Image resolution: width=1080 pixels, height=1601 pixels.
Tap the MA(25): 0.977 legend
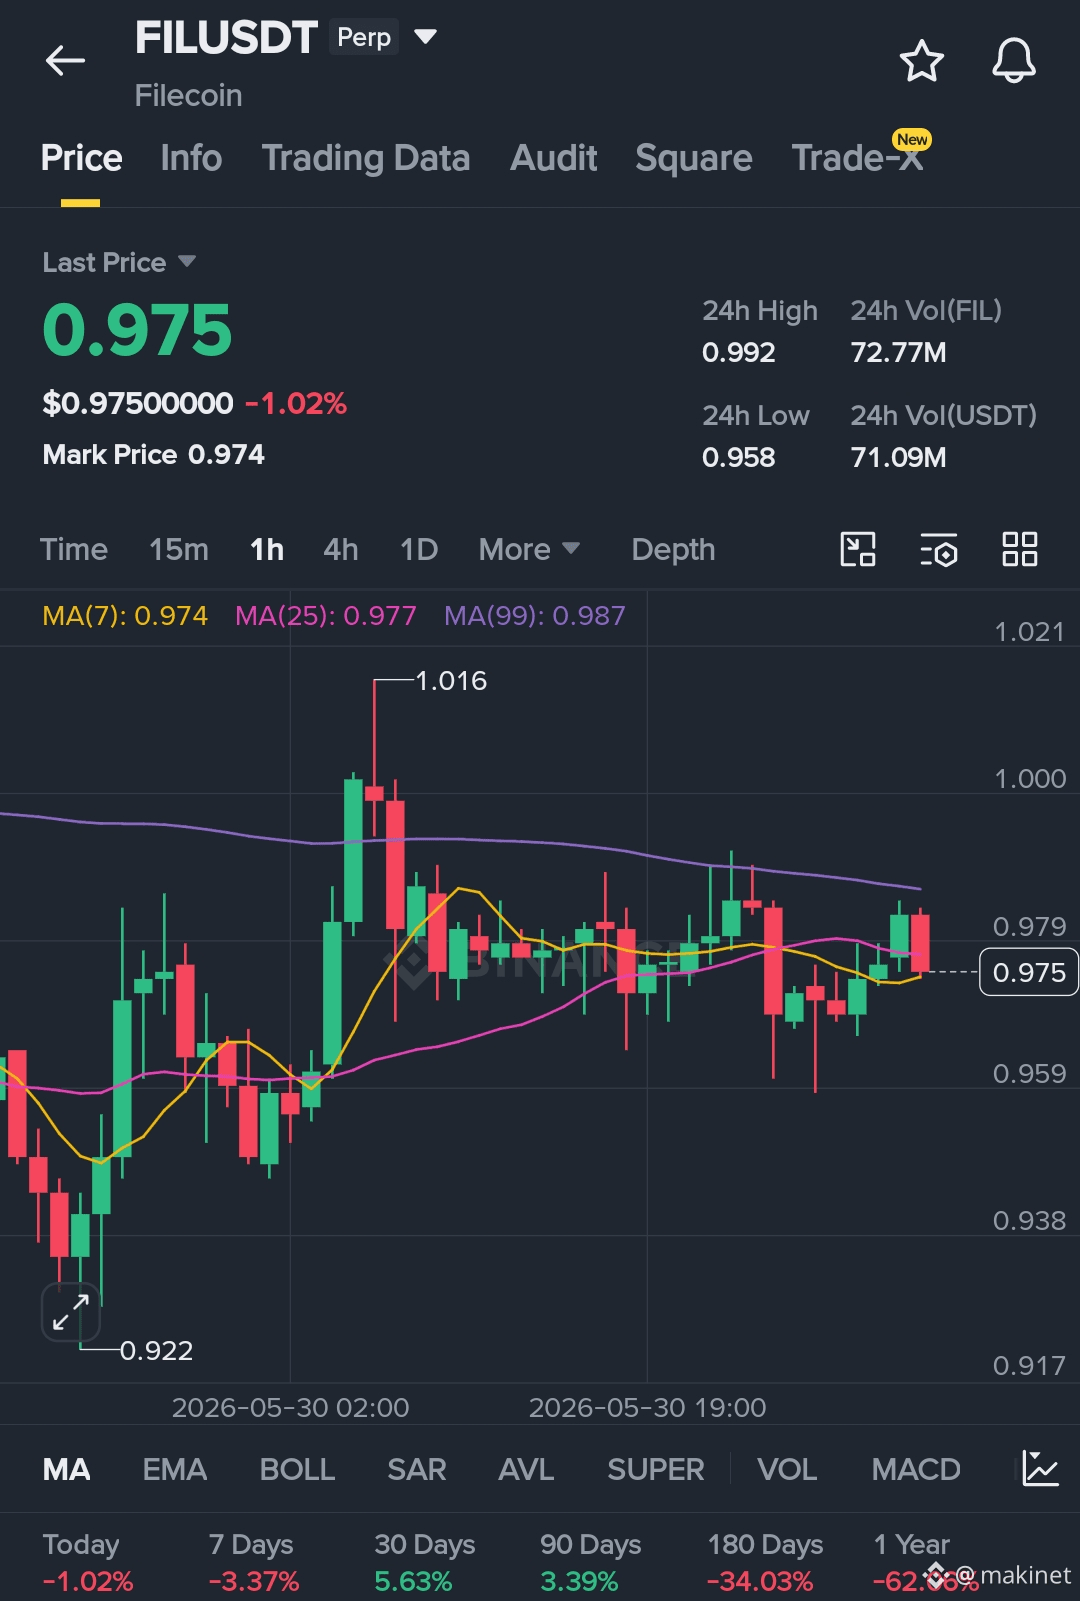pyautogui.click(x=325, y=615)
